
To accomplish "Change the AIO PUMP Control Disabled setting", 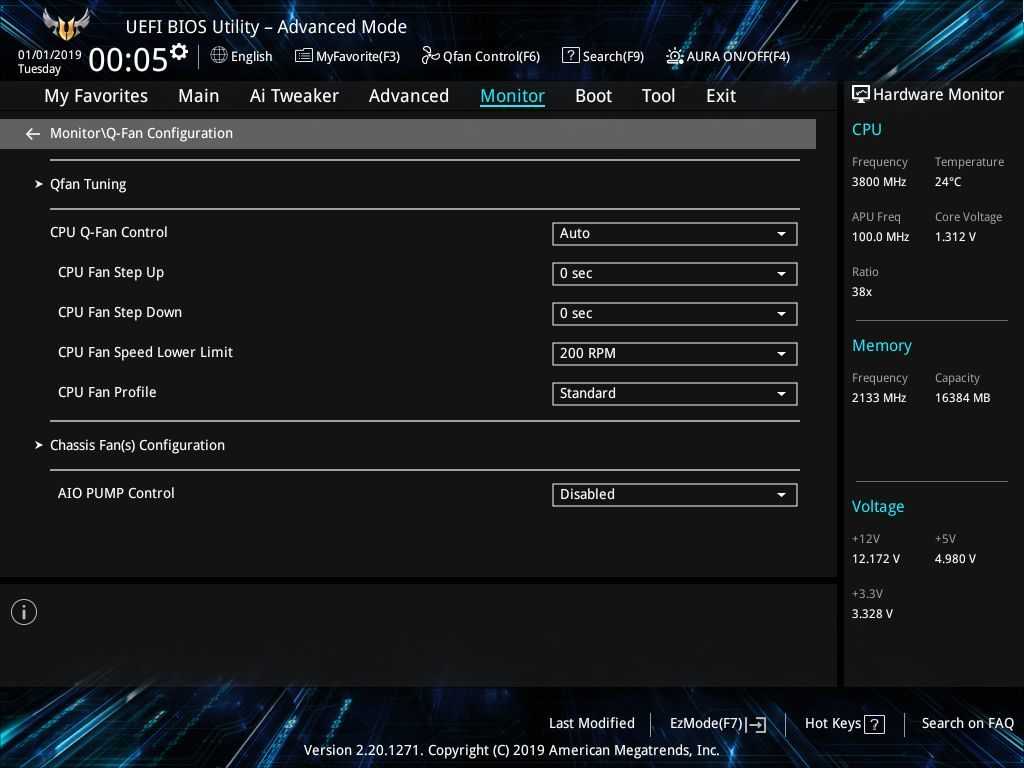I will (x=674, y=495).
